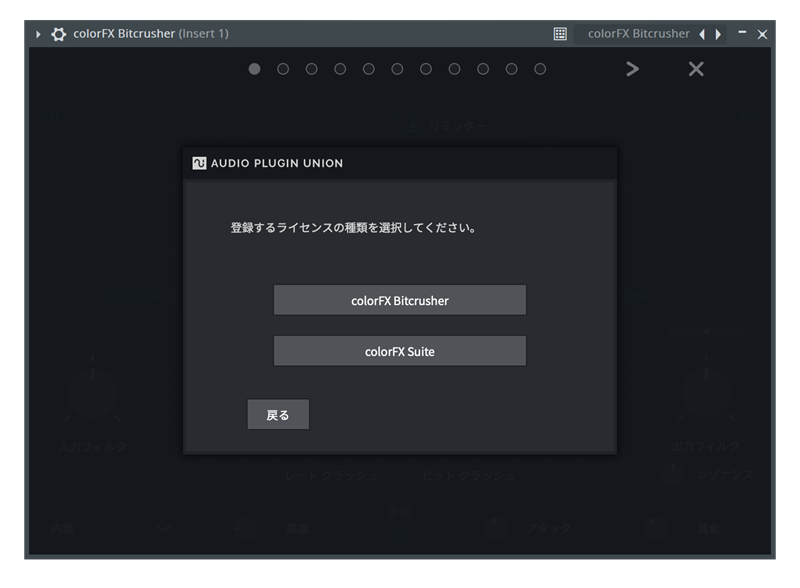Choose the colorFX Suite license button
The image size is (800, 588).
399,351
